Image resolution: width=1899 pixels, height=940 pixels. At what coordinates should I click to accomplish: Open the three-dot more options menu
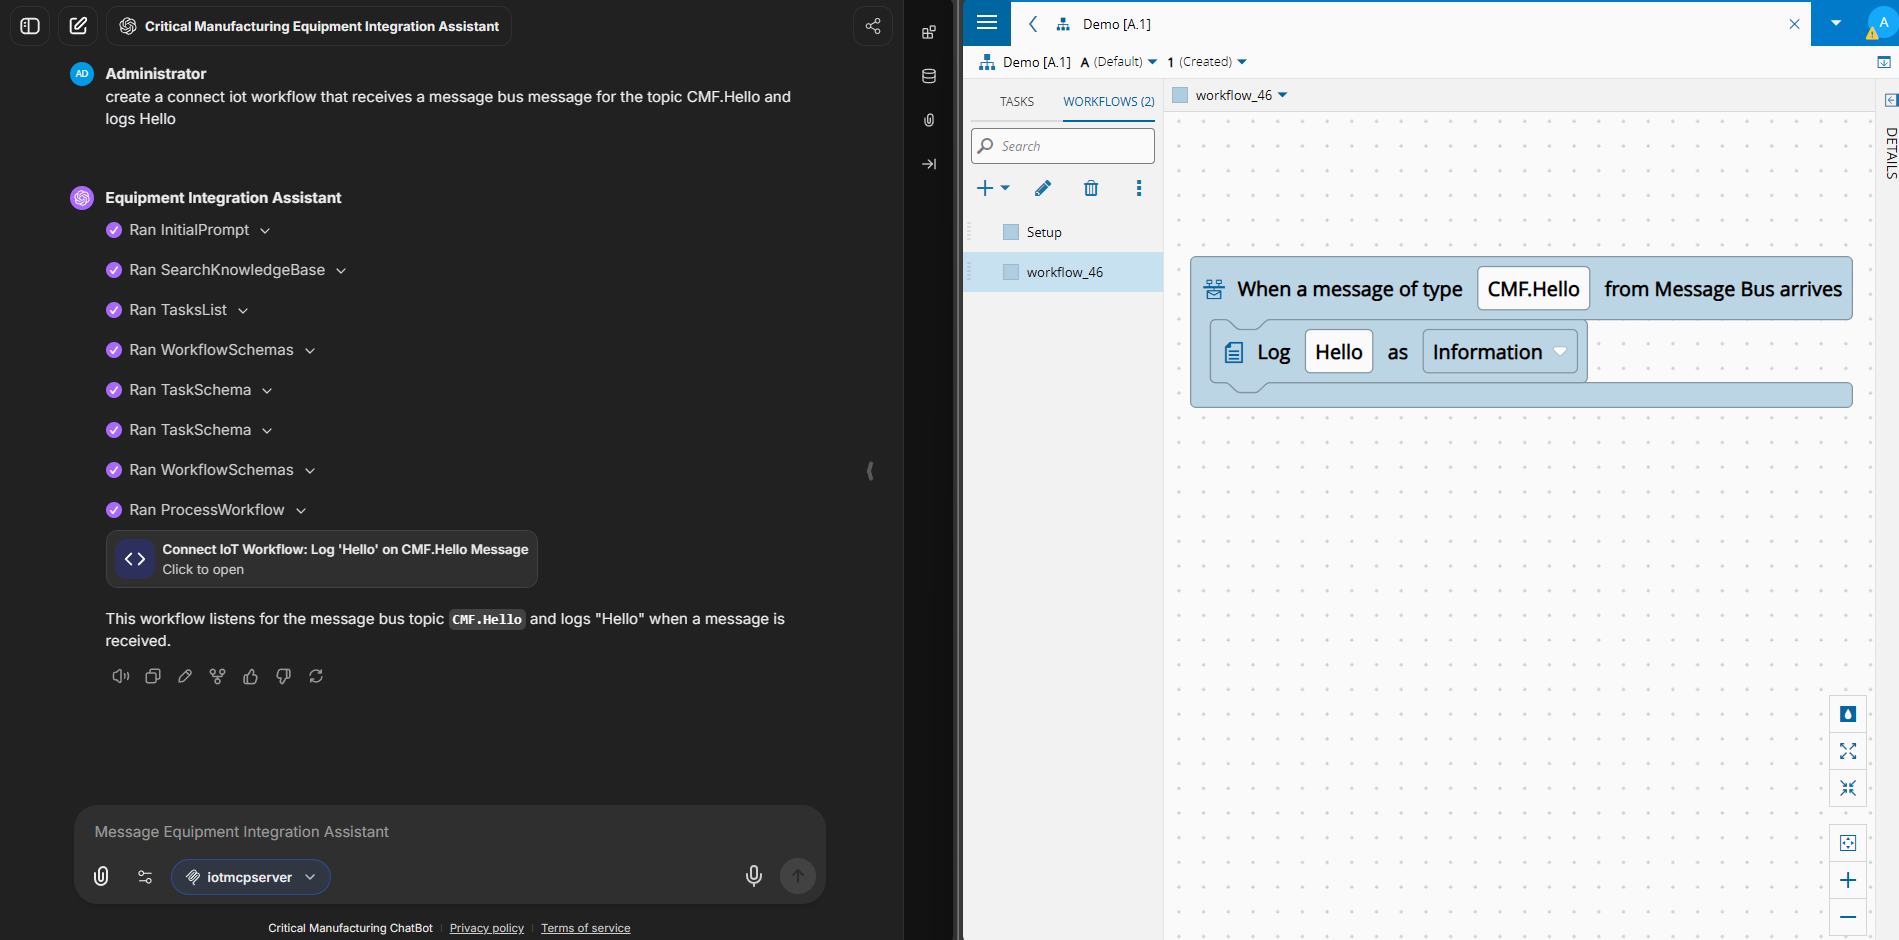pos(1138,188)
